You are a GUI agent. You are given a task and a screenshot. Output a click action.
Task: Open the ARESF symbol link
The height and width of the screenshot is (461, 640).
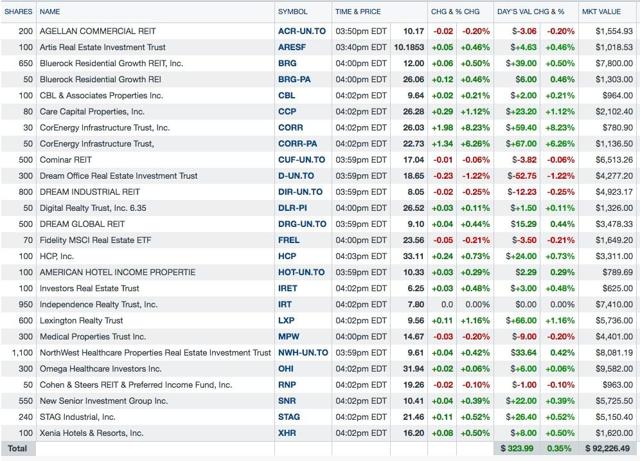pyautogui.click(x=292, y=47)
